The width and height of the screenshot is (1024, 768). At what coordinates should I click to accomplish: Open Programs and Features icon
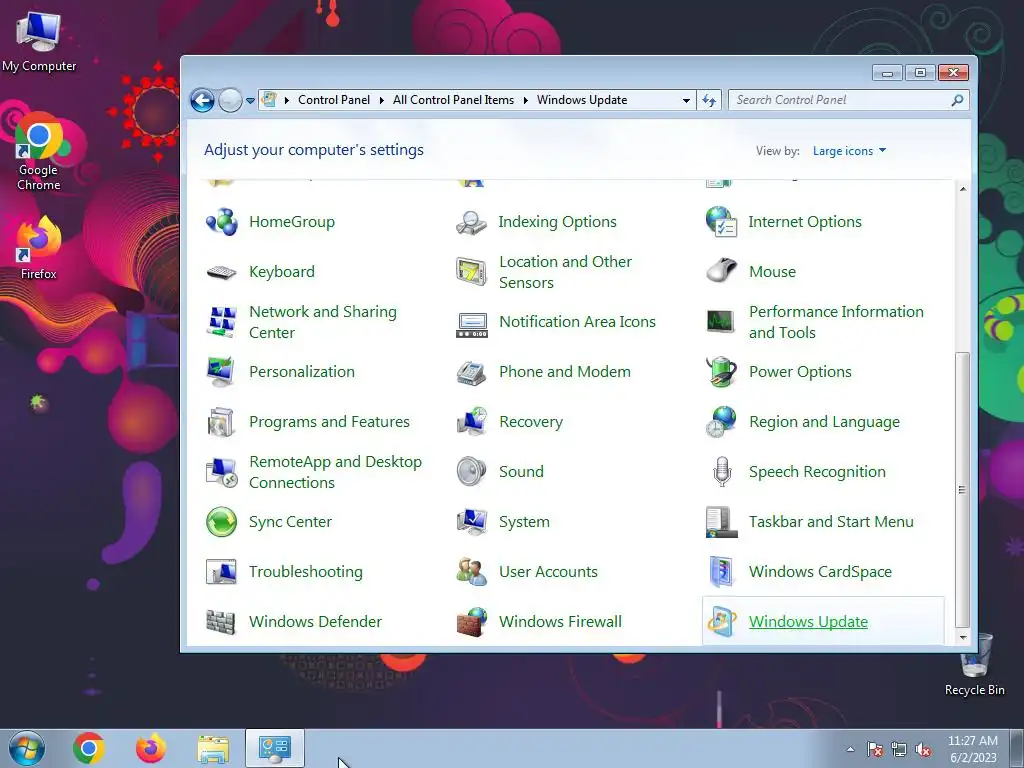click(221, 422)
